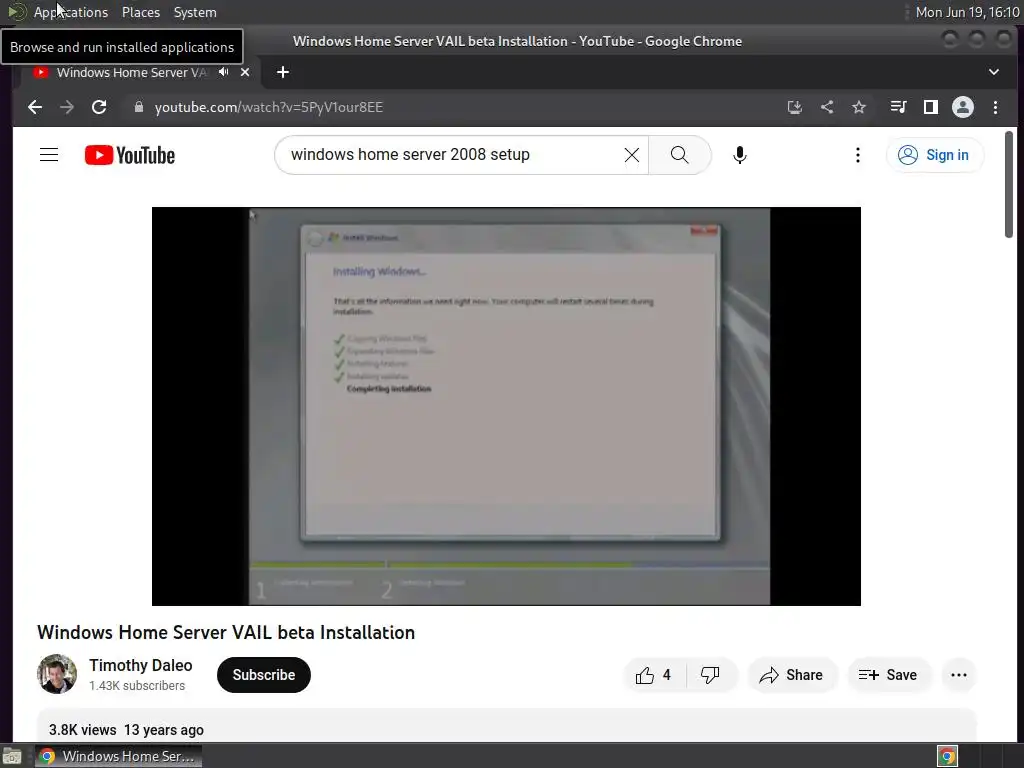Viewport: 1024px width, 768px height.
Task: Open the Places menu
Action: pyautogui.click(x=141, y=12)
